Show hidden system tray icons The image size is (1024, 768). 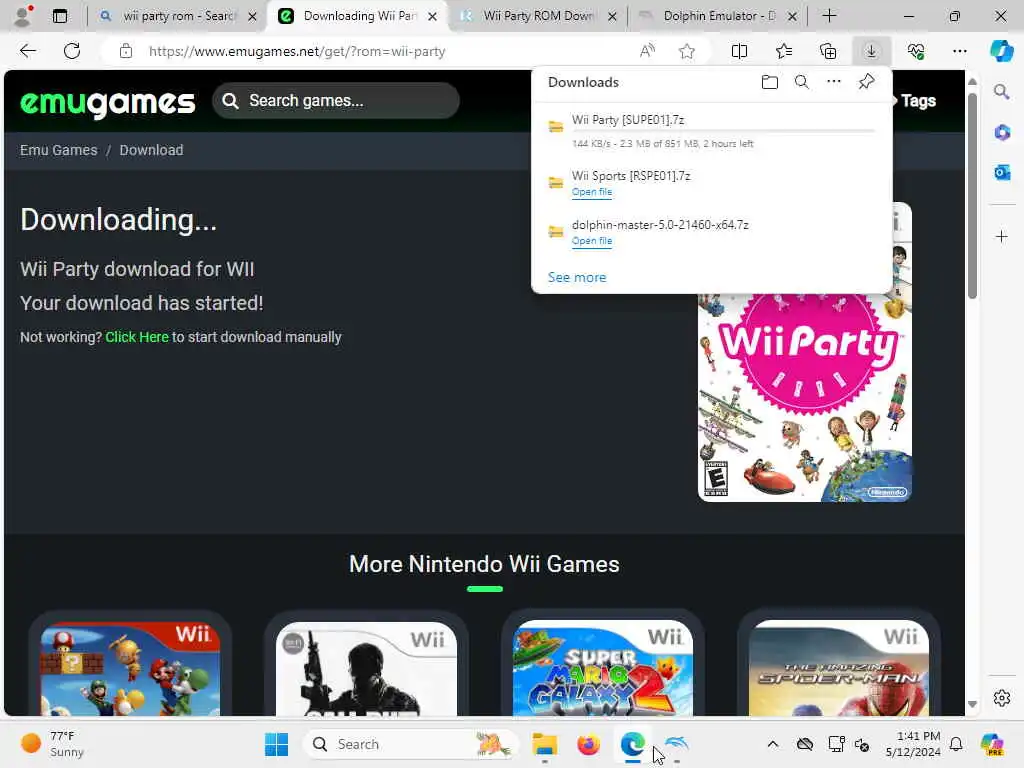coord(773,744)
